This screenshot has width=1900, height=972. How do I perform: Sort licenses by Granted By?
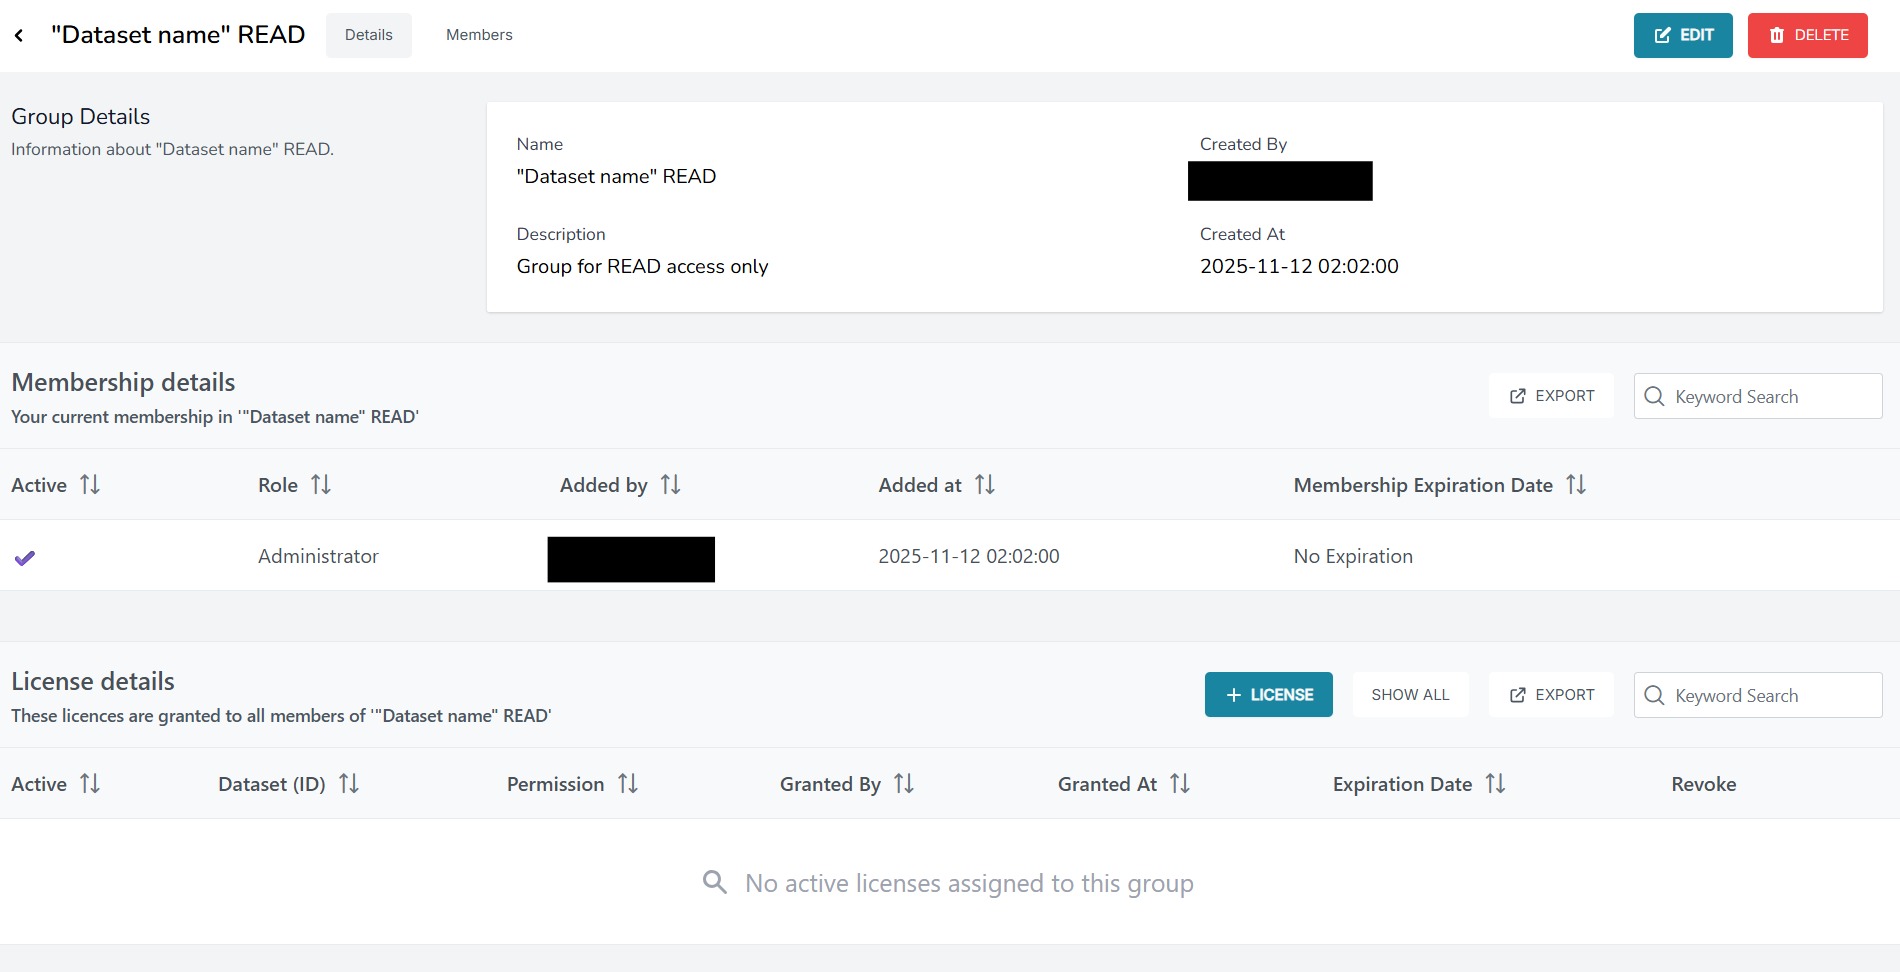point(904,784)
